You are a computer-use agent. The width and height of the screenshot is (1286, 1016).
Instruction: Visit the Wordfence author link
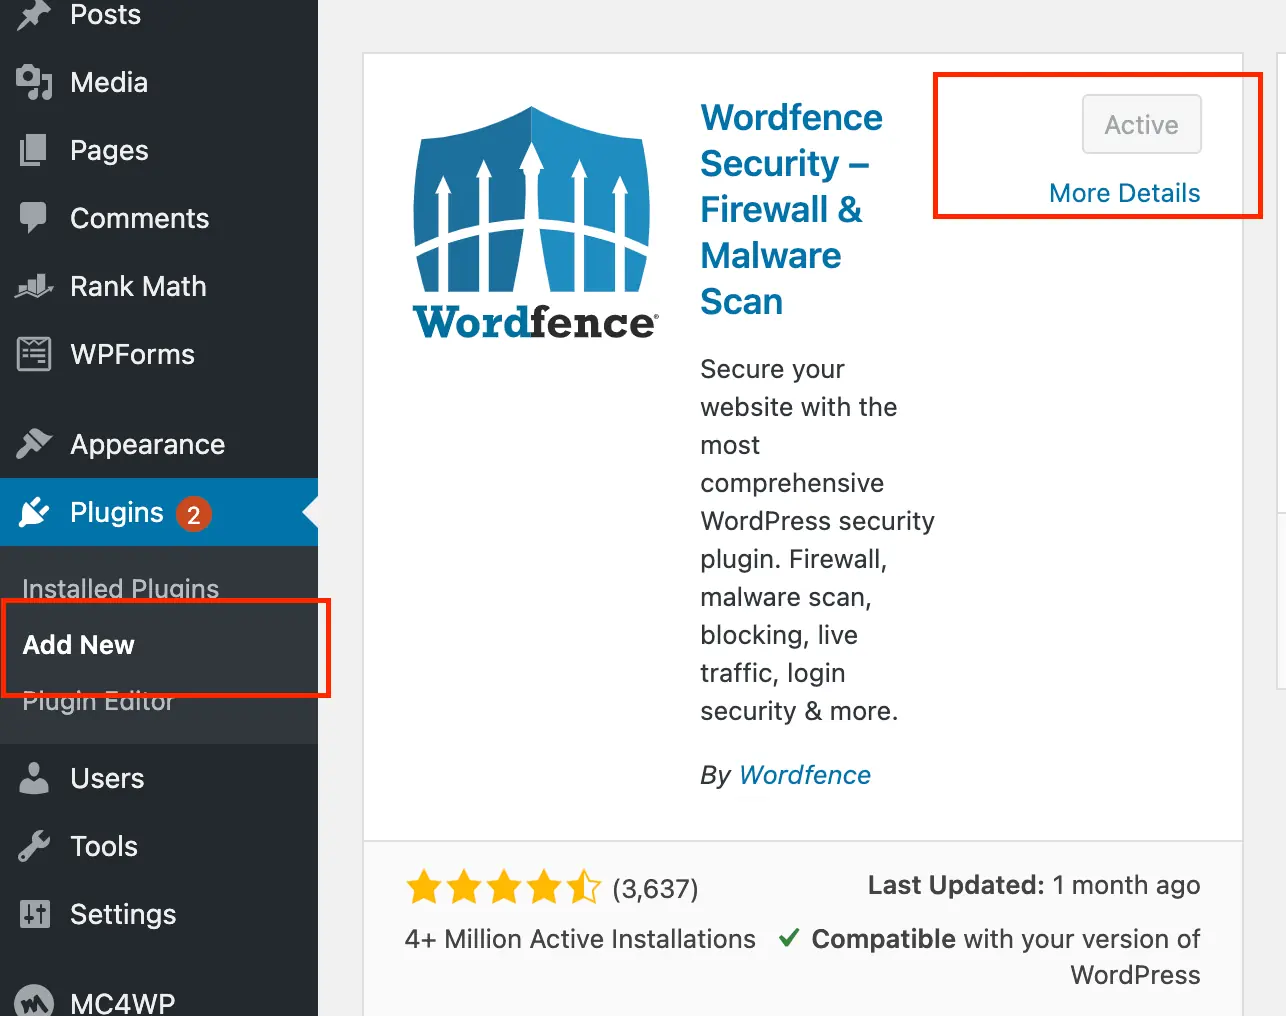805,775
